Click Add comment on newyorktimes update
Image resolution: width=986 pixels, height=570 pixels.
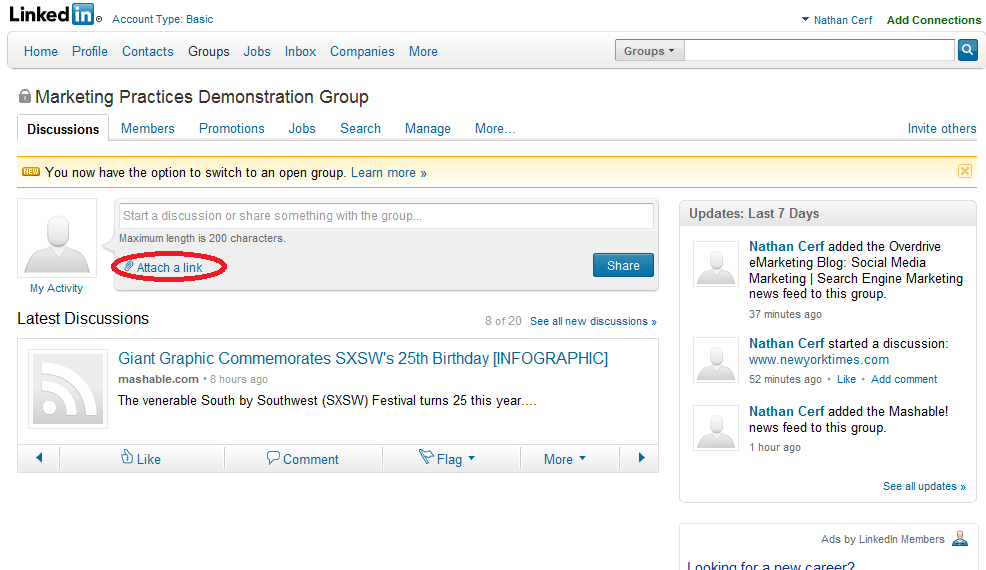click(904, 379)
